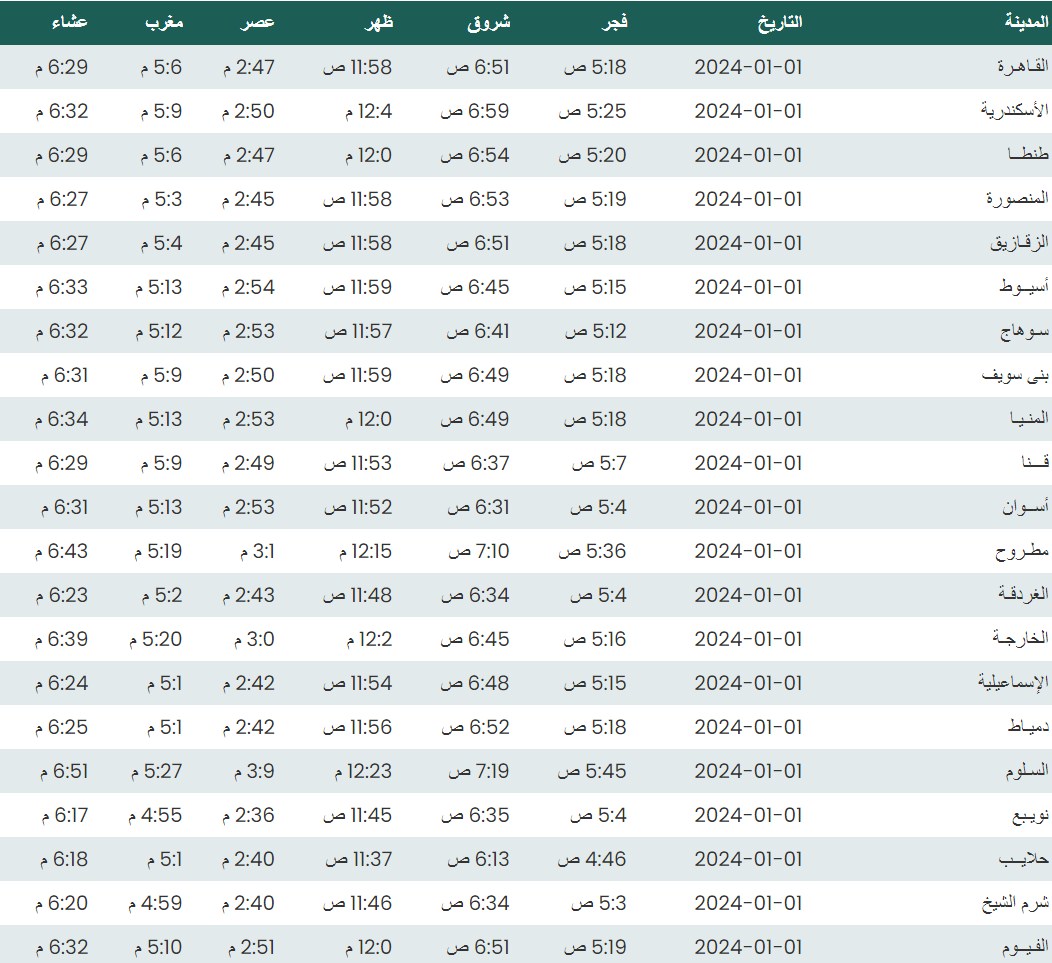Select the الإسماعيلية city name
This screenshot has width=1052, height=963.
tap(1013, 683)
